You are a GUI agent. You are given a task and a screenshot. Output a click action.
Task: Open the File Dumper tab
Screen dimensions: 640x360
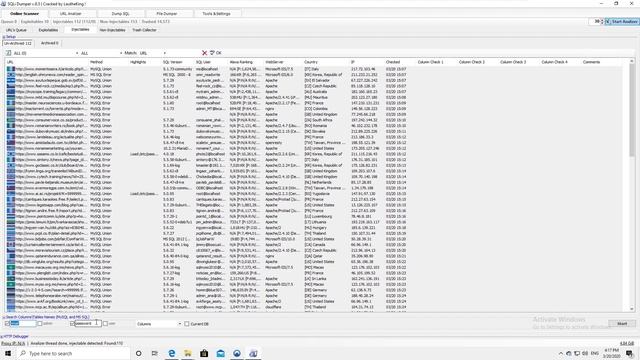click(x=167, y=13)
